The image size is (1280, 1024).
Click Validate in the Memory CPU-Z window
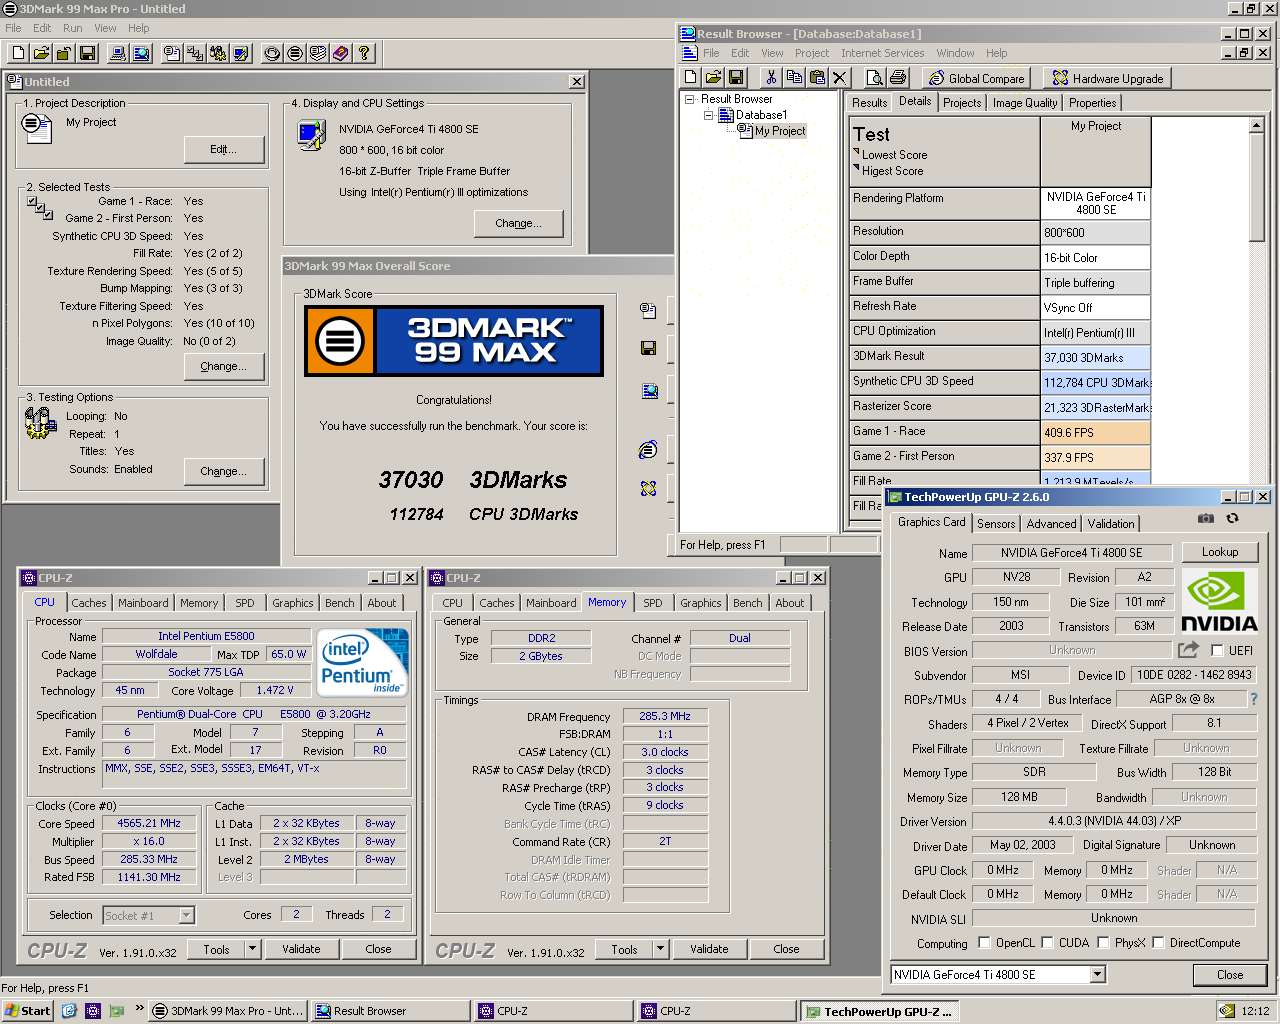pyautogui.click(x=709, y=949)
